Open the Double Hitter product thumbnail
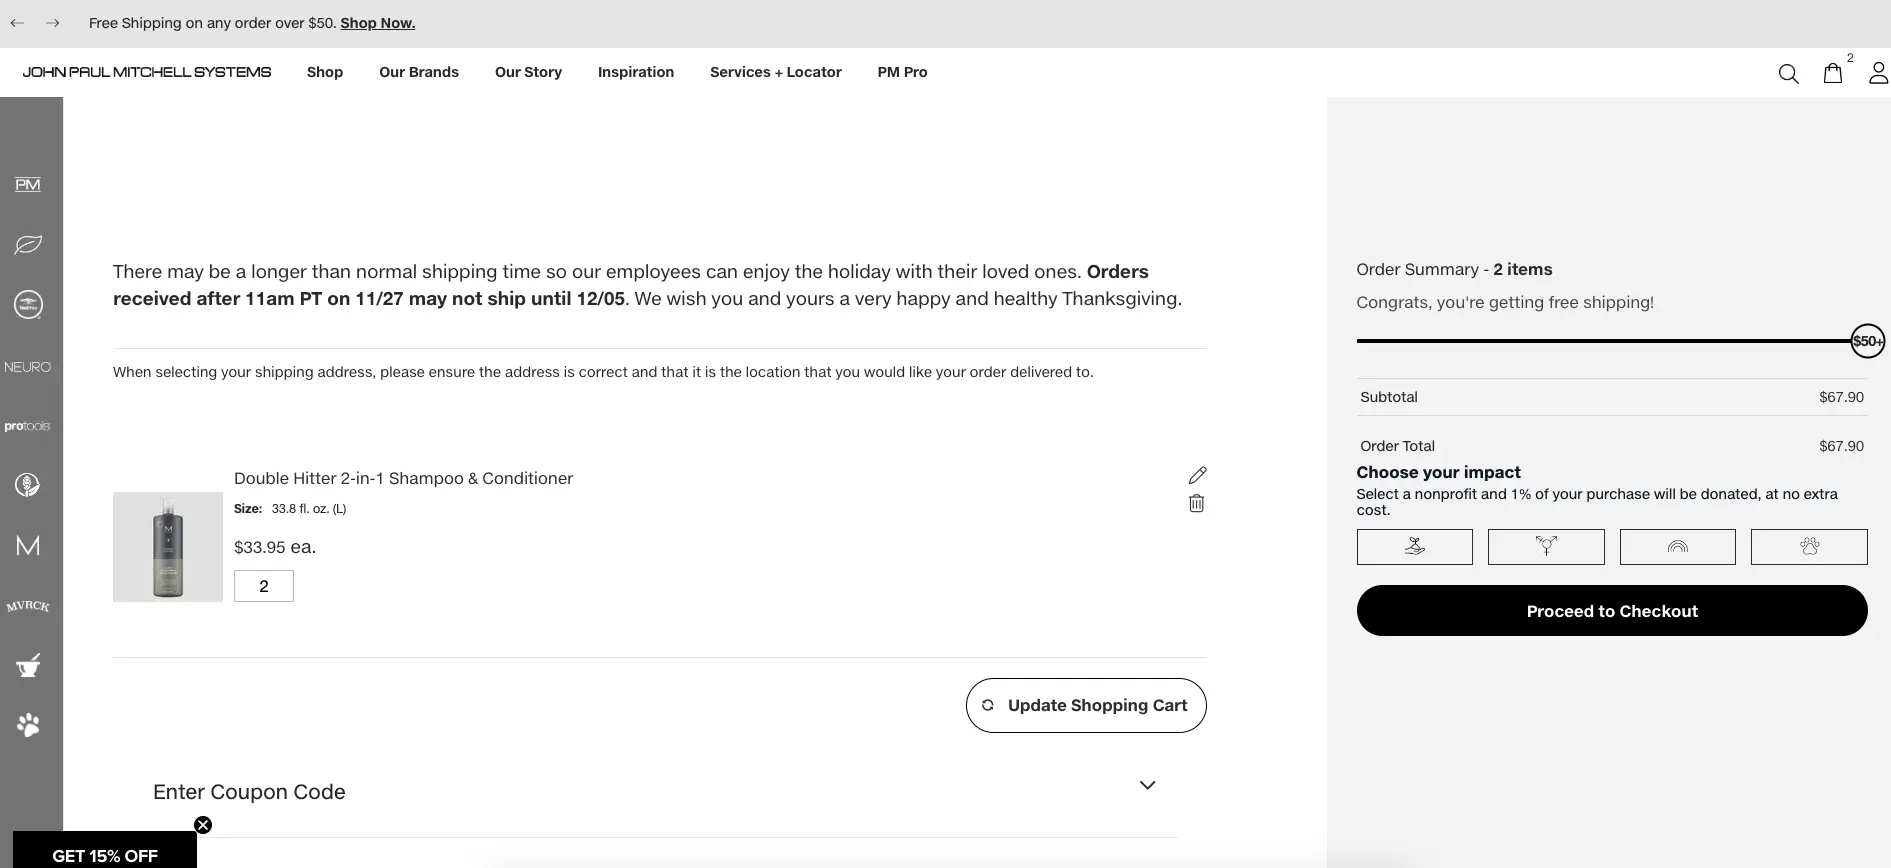Screen dimensions: 1891x868 pos(168,547)
